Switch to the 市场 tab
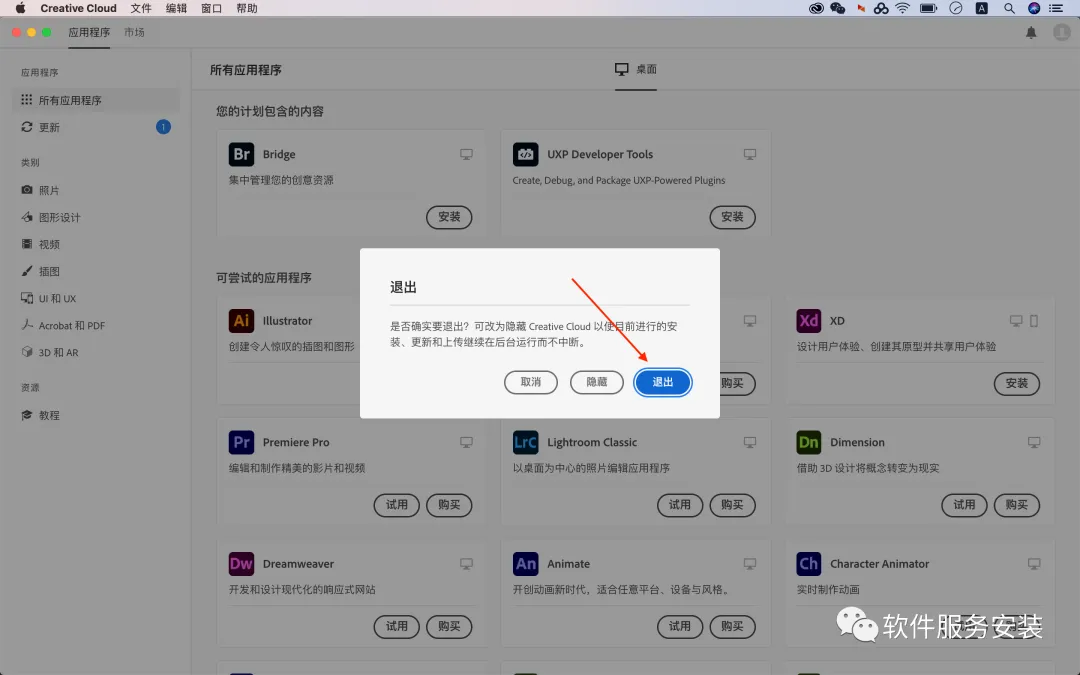Image resolution: width=1080 pixels, height=675 pixels. pos(134,32)
